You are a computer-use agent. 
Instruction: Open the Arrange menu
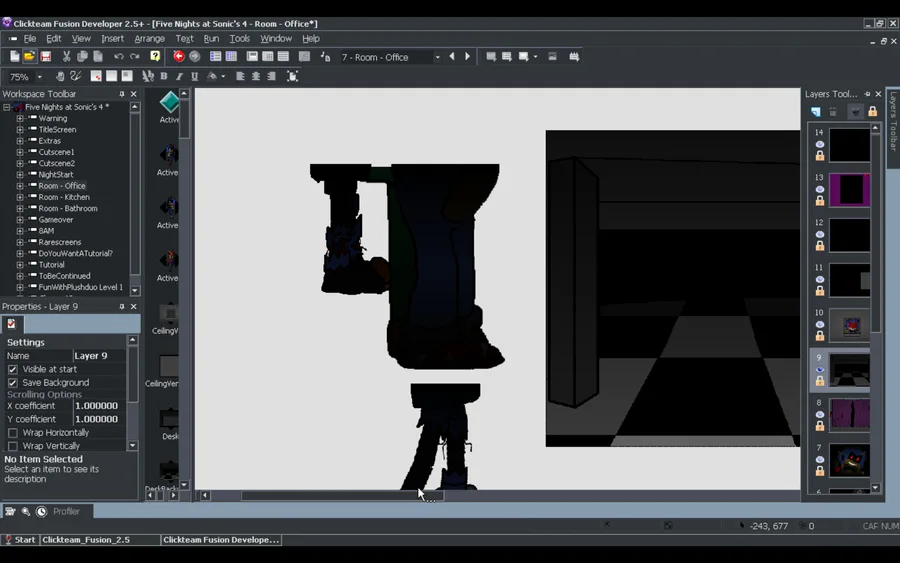(149, 39)
